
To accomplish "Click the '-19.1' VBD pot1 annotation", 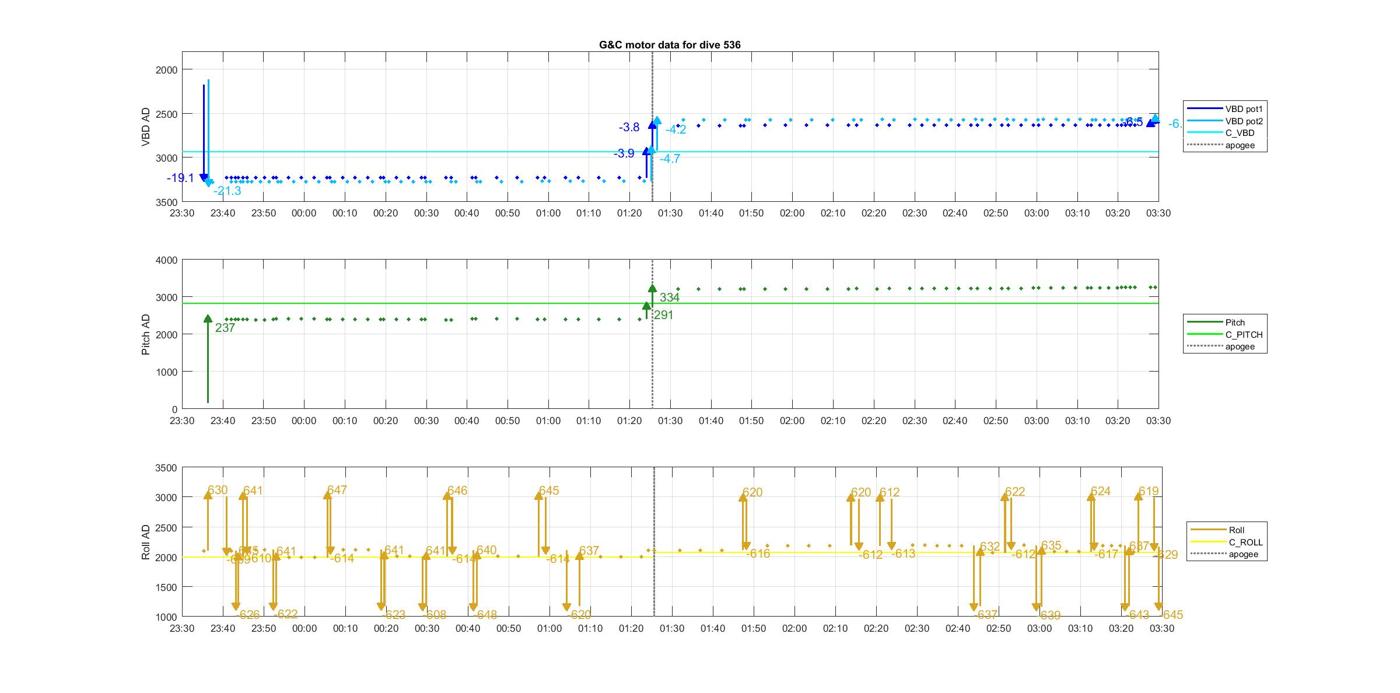I will coord(181,178).
